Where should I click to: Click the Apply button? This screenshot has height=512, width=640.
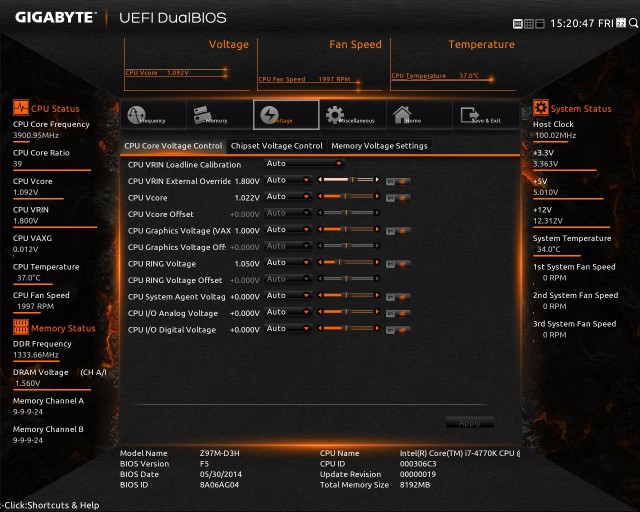pyautogui.click(x=469, y=423)
